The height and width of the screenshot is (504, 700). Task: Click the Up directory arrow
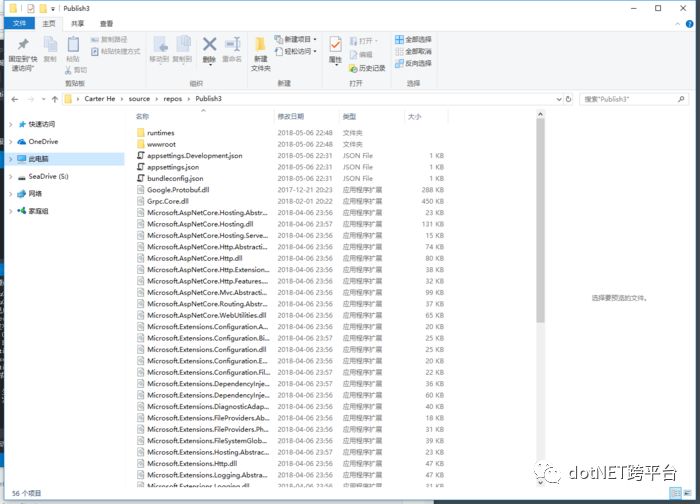(x=54, y=99)
